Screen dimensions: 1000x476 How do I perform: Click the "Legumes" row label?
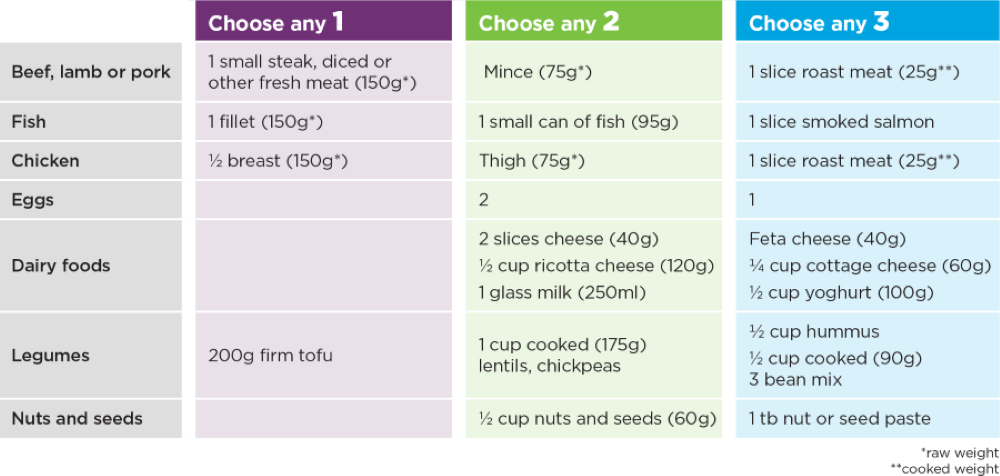50,355
